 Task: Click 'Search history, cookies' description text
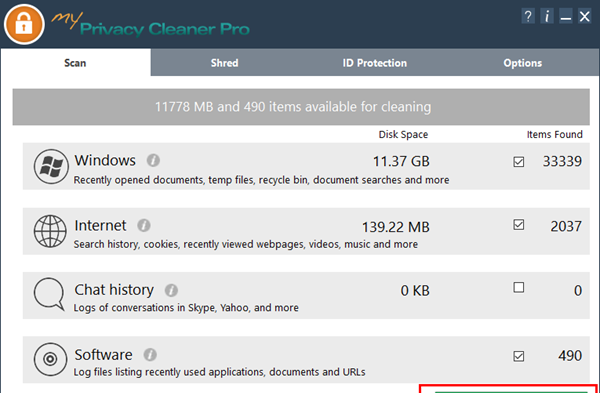tap(246, 244)
